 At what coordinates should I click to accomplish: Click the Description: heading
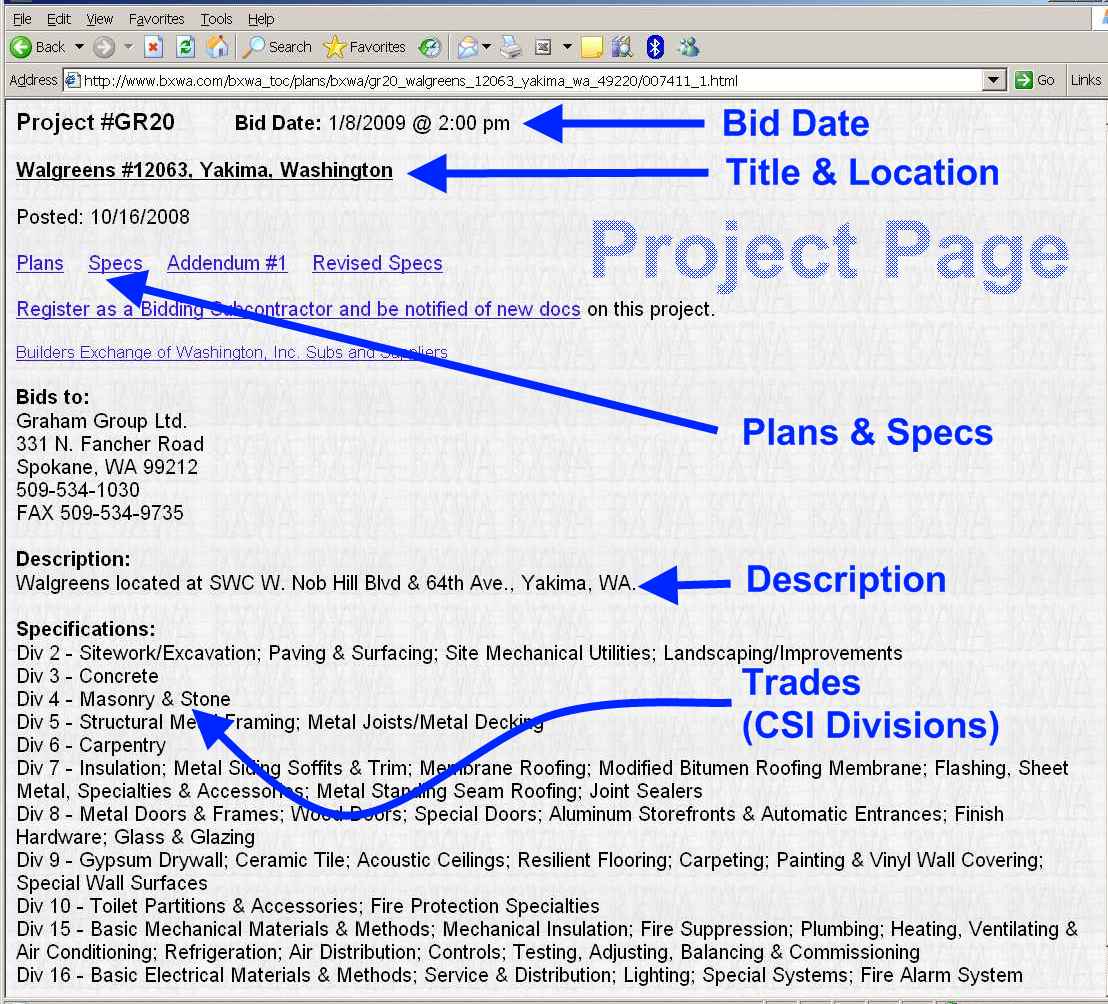click(x=73, y=560)
